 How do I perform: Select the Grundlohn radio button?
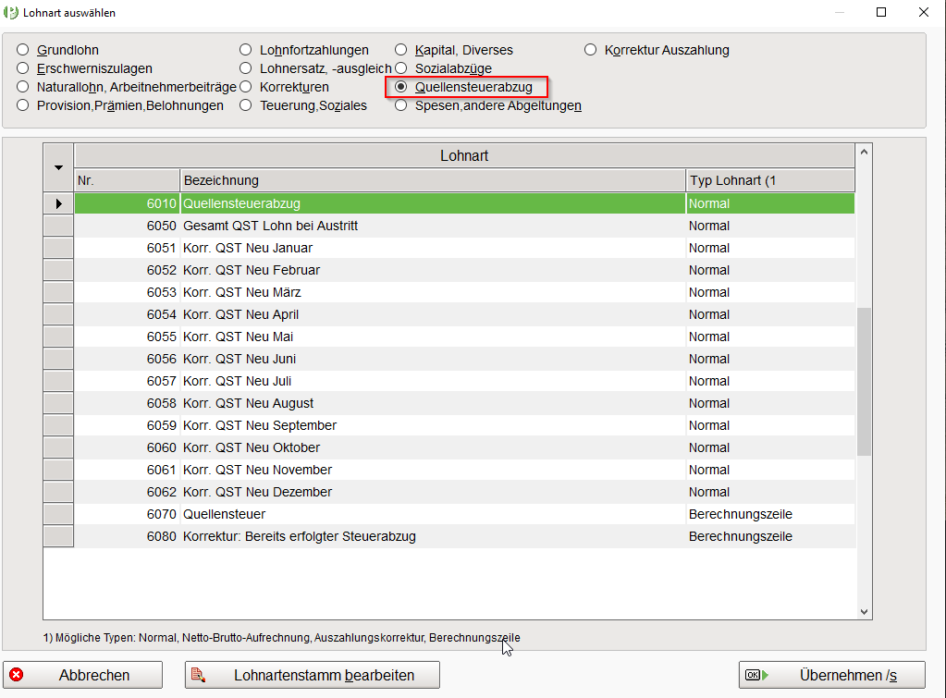coord(23,49)
